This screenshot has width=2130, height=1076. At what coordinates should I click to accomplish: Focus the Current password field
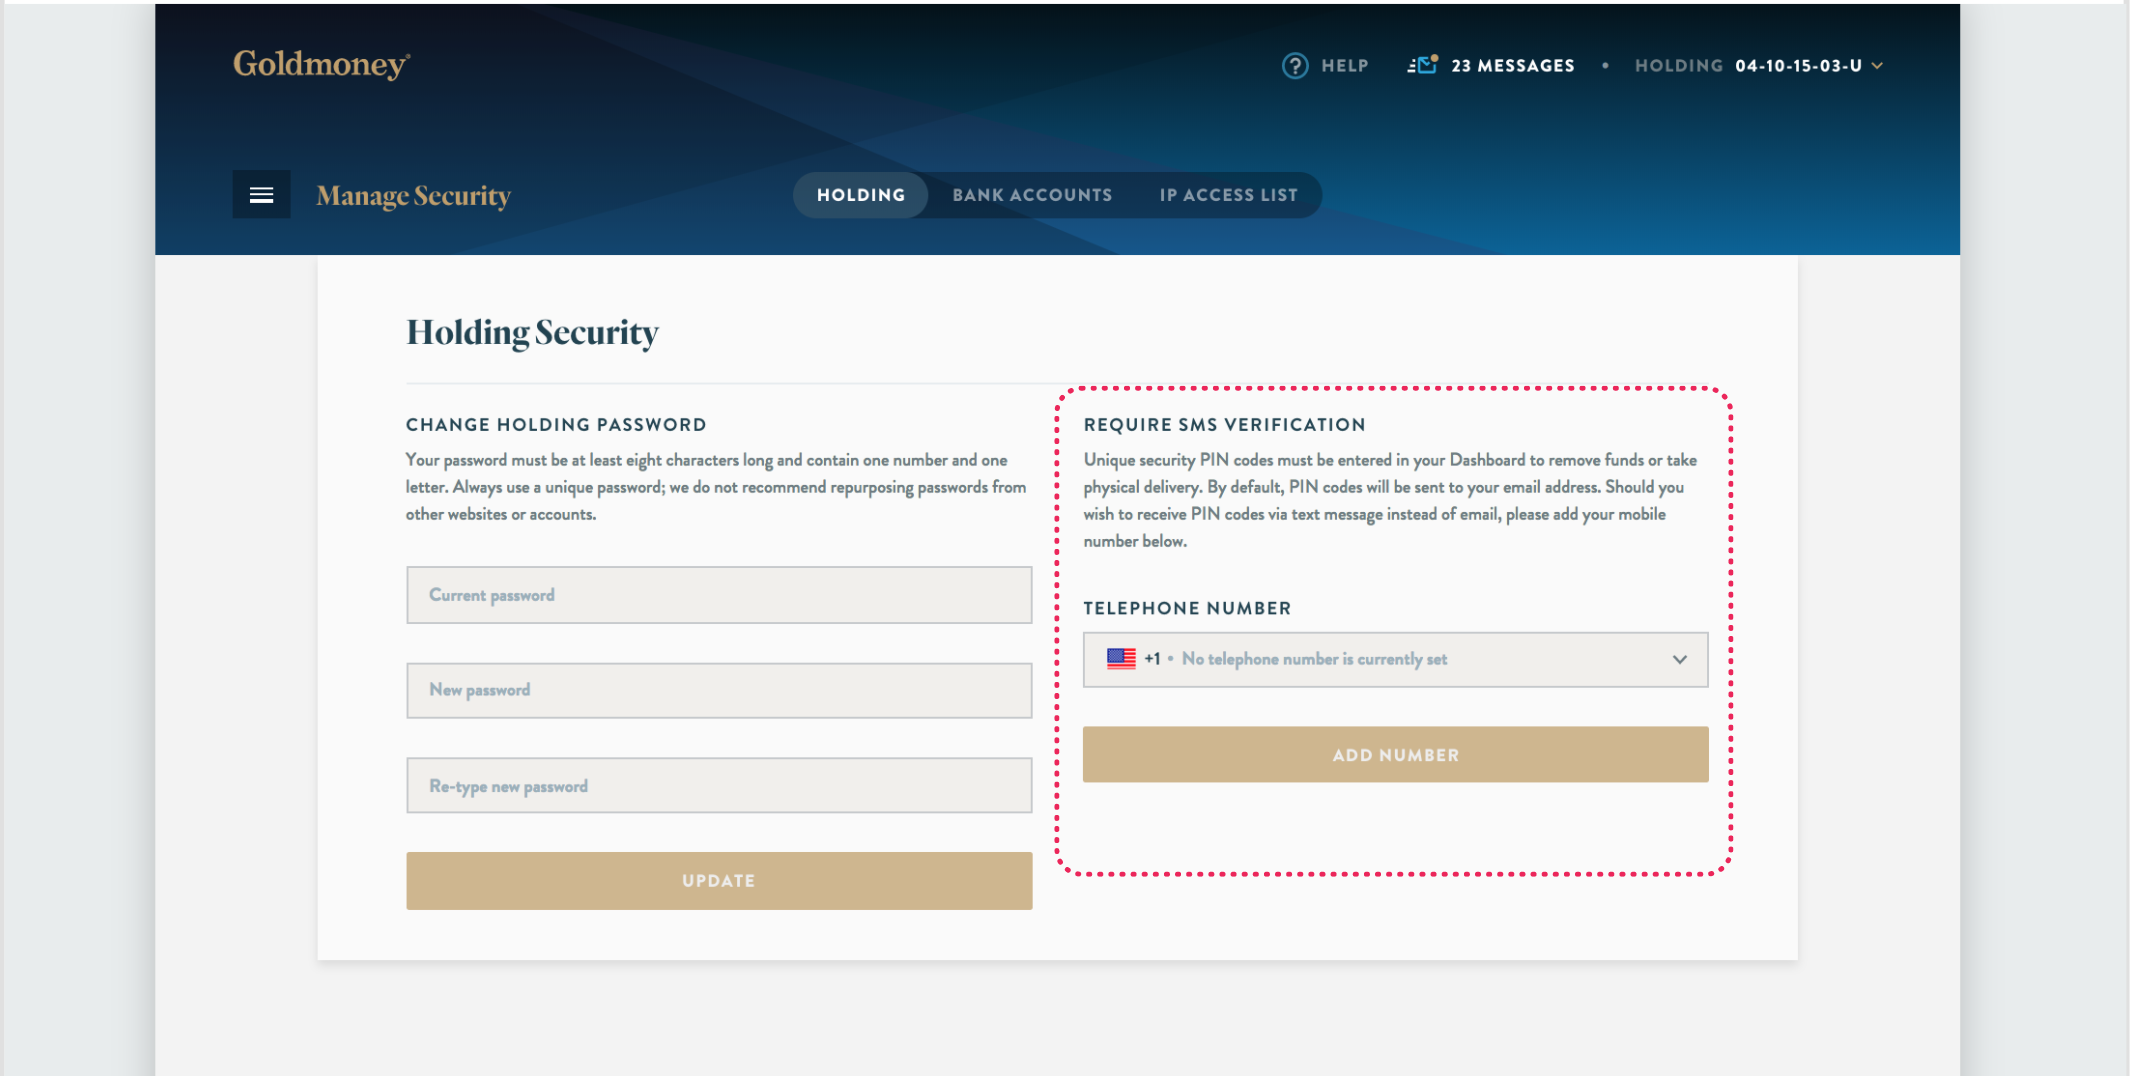(719, 595)
